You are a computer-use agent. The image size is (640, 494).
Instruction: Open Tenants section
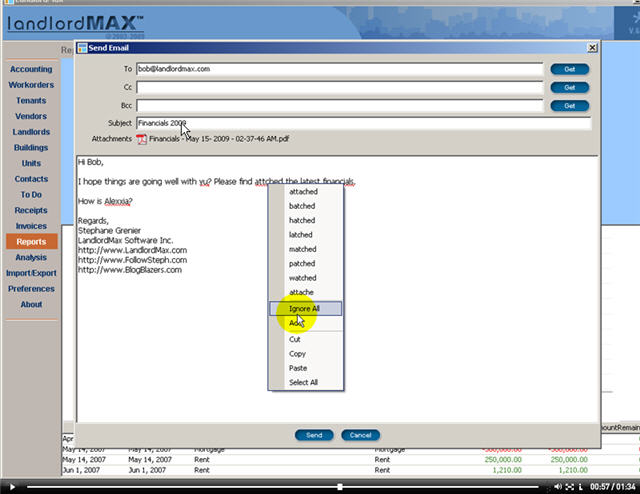[x=31, y=100]
